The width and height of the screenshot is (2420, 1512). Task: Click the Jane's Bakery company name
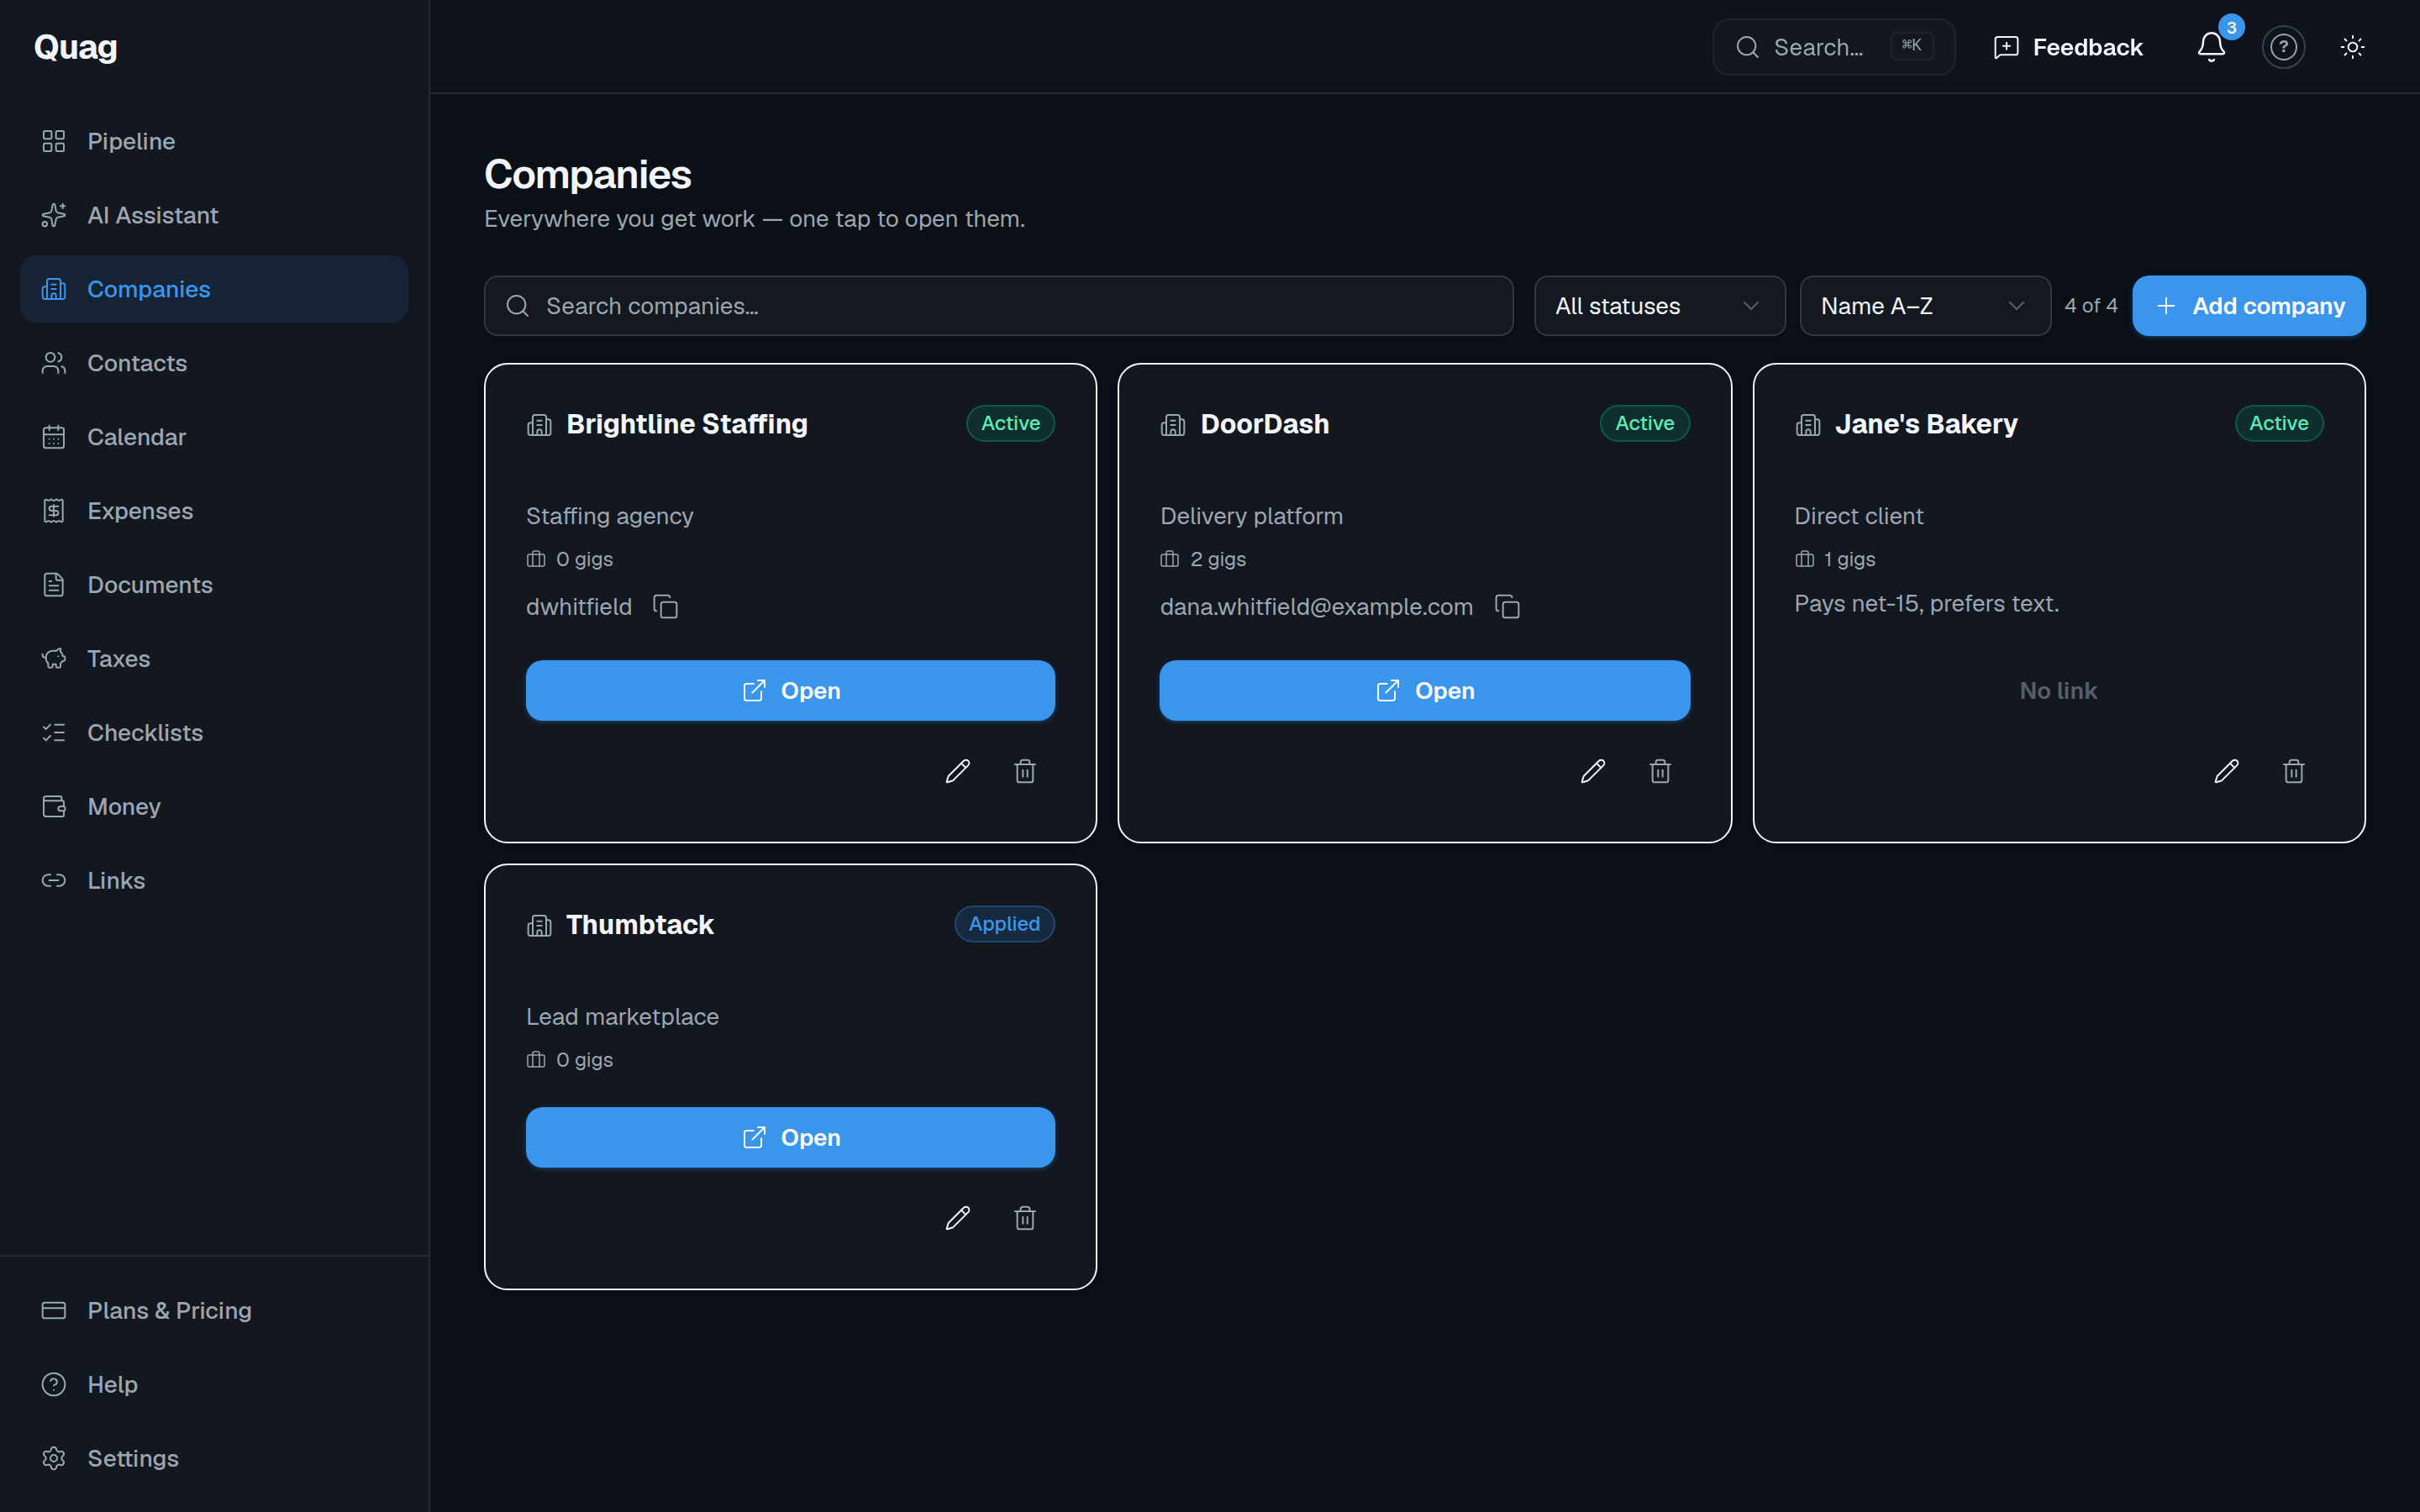pos(1926,424)
